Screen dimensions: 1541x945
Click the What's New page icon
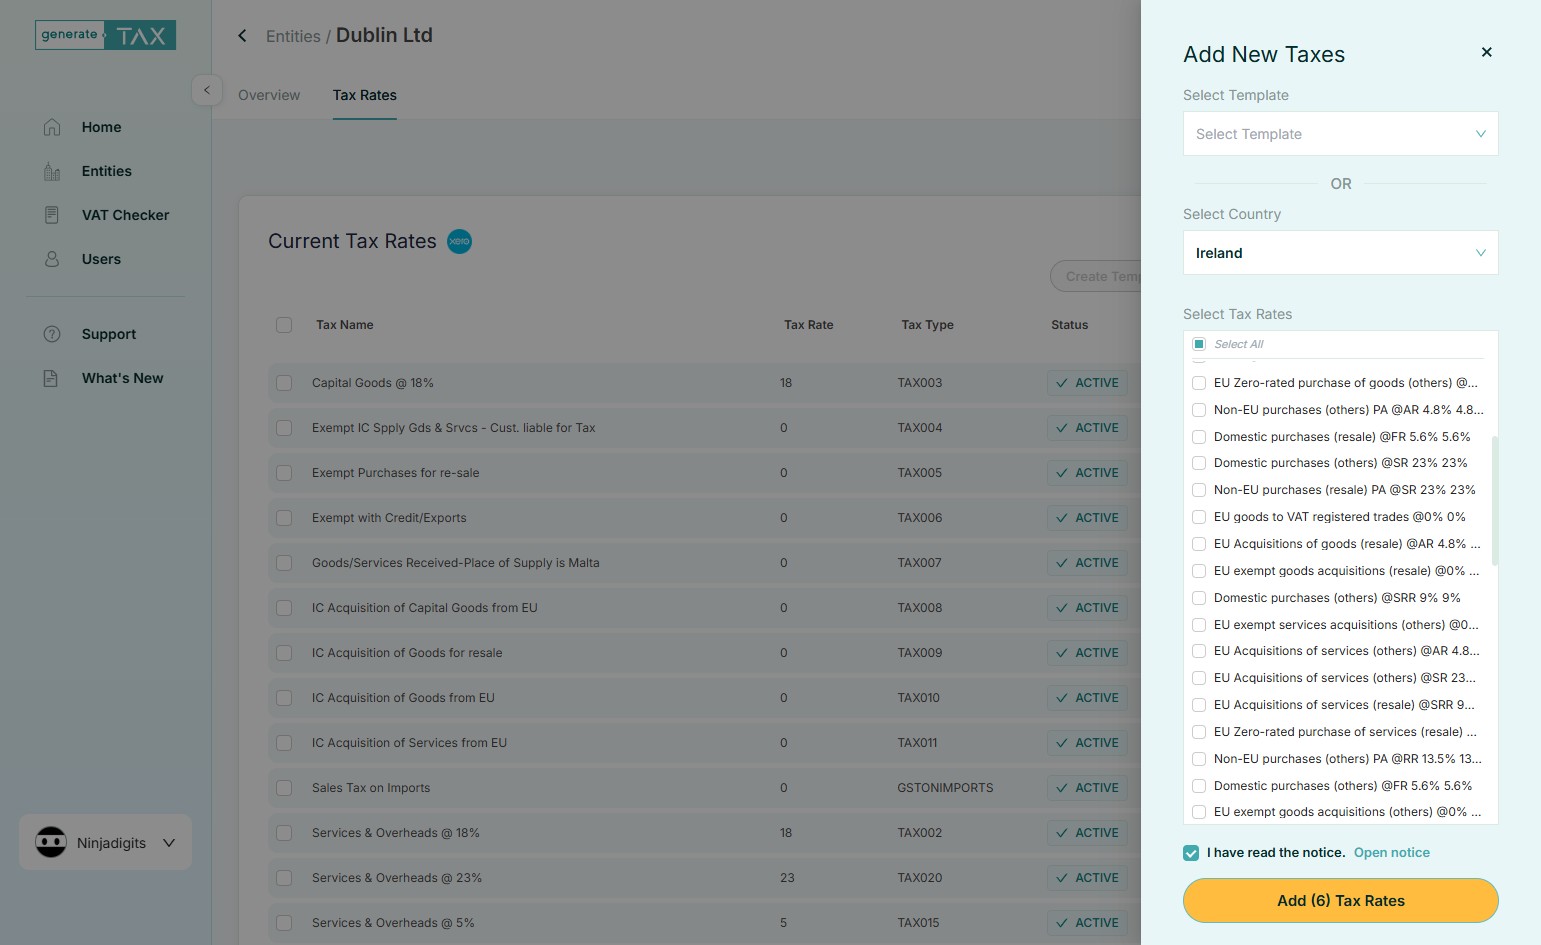pos(51,378)
